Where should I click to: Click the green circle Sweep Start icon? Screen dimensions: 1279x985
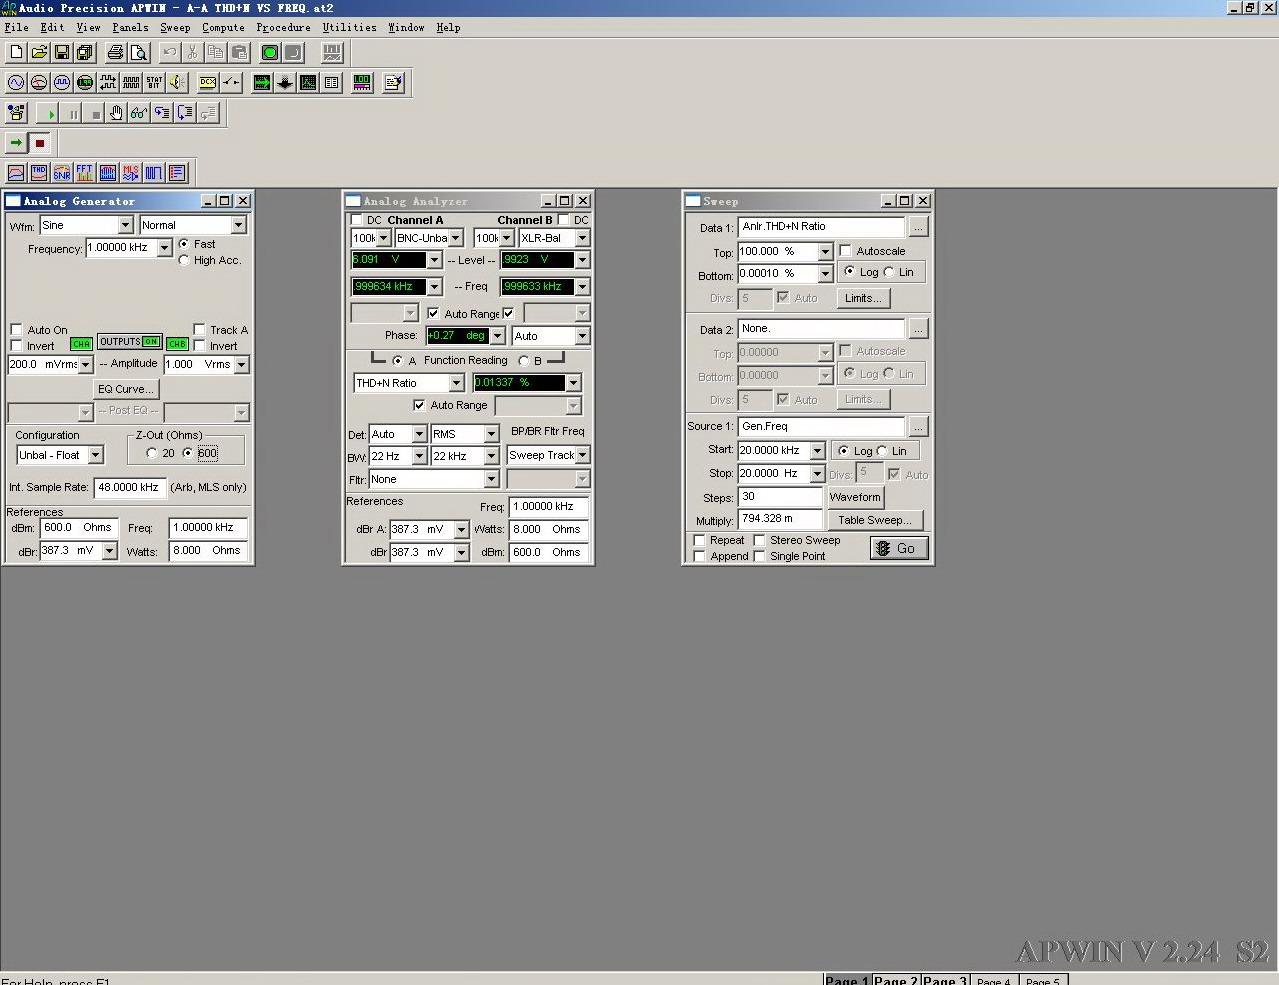coord(270,53)
